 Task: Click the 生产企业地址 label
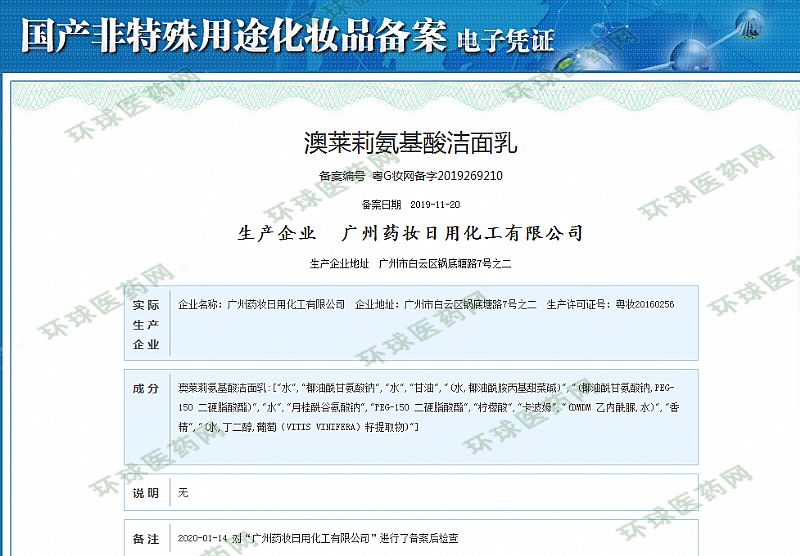[340, 264]
